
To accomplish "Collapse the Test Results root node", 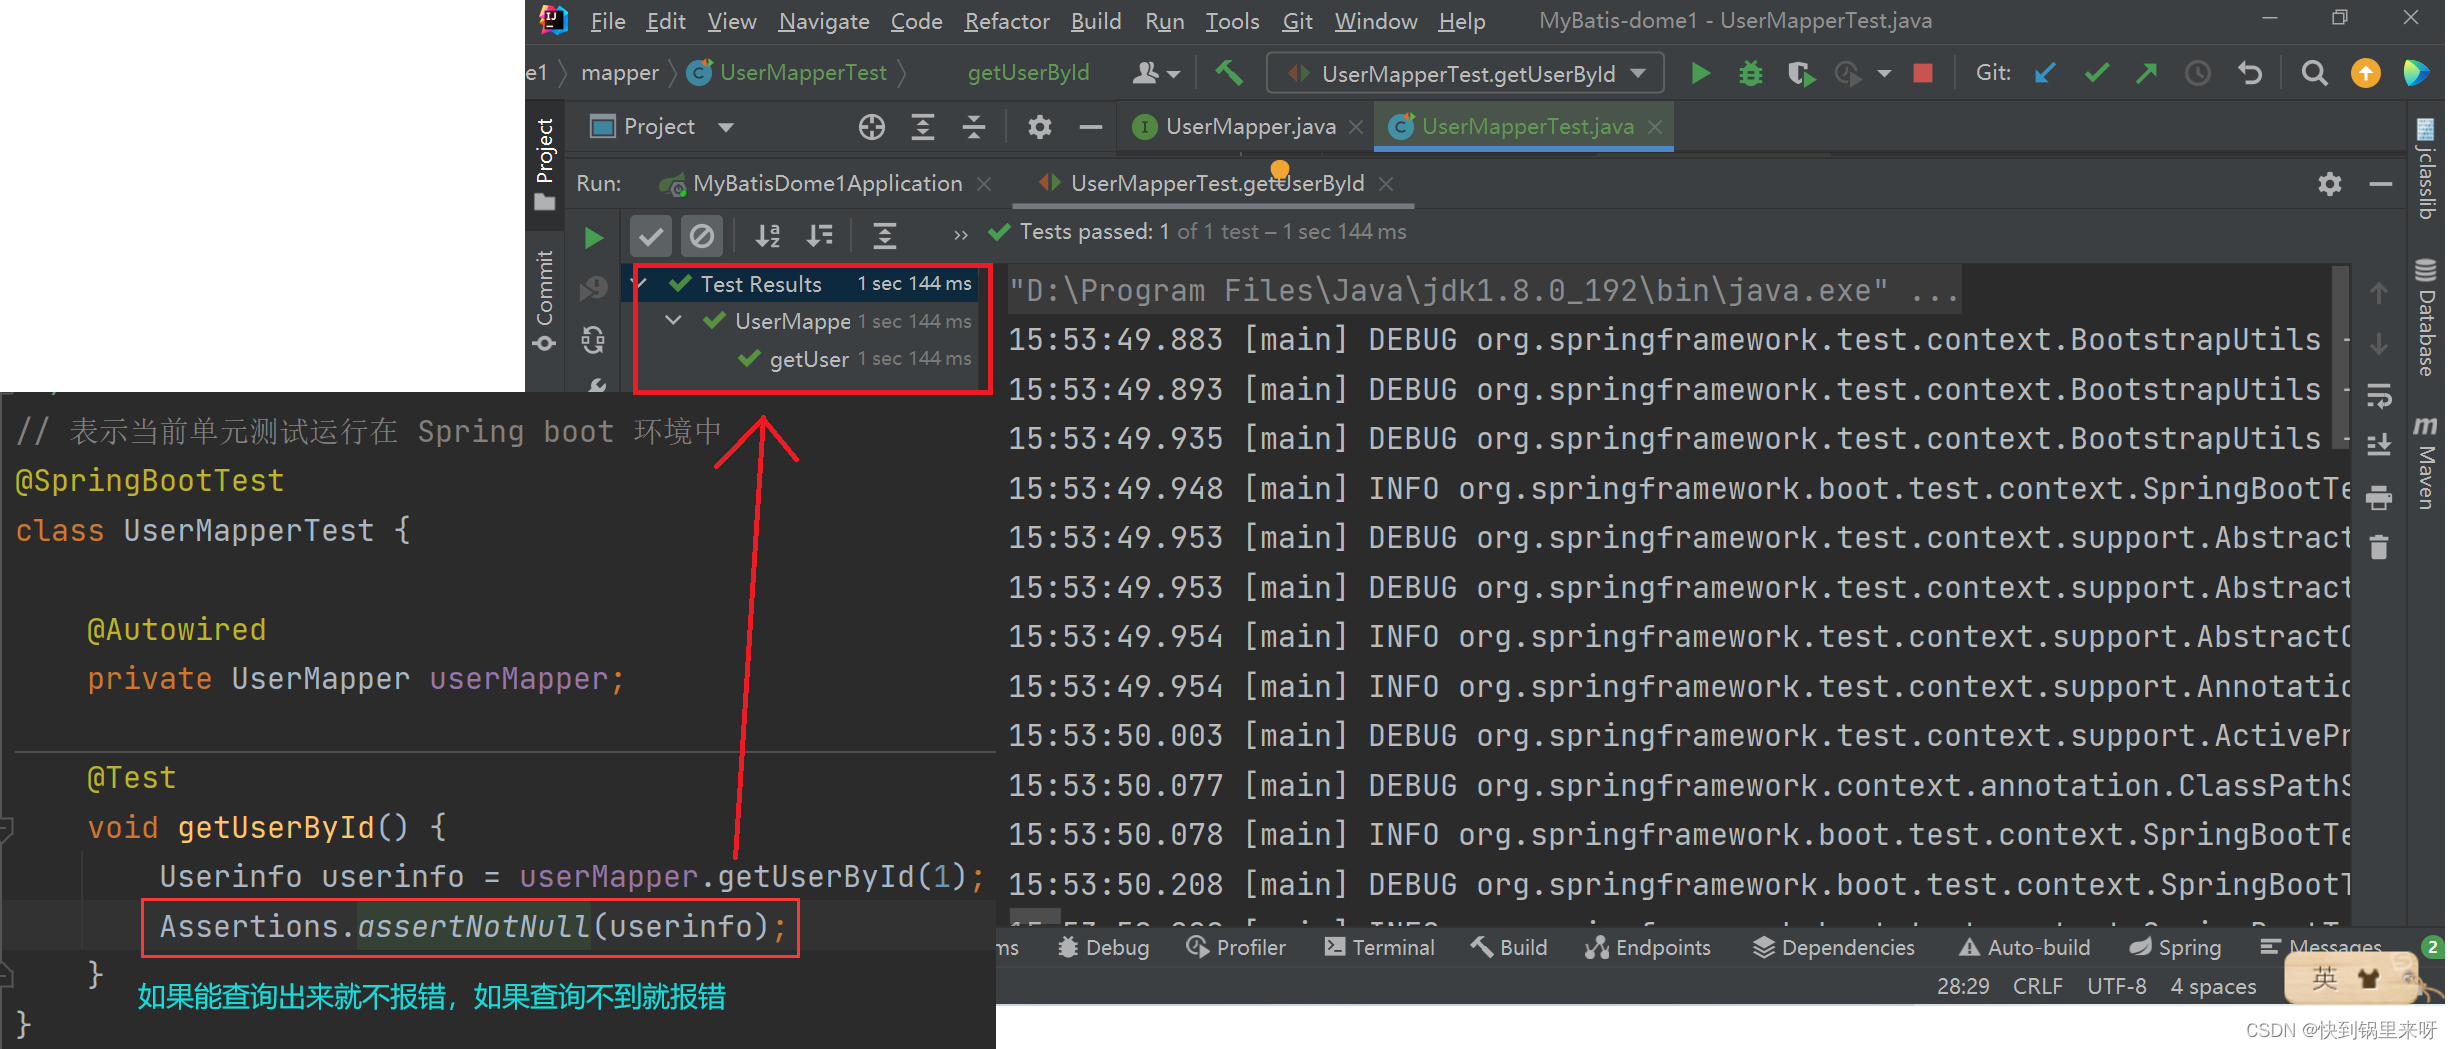I will tap(640, 284).
